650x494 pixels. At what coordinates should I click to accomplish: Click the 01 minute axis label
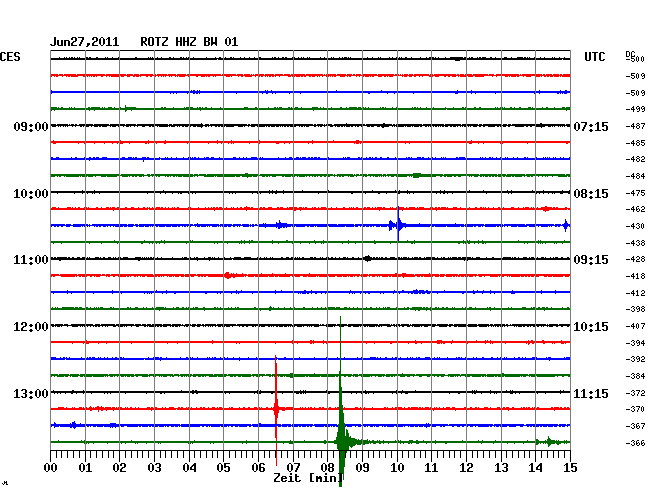(85, 468)
